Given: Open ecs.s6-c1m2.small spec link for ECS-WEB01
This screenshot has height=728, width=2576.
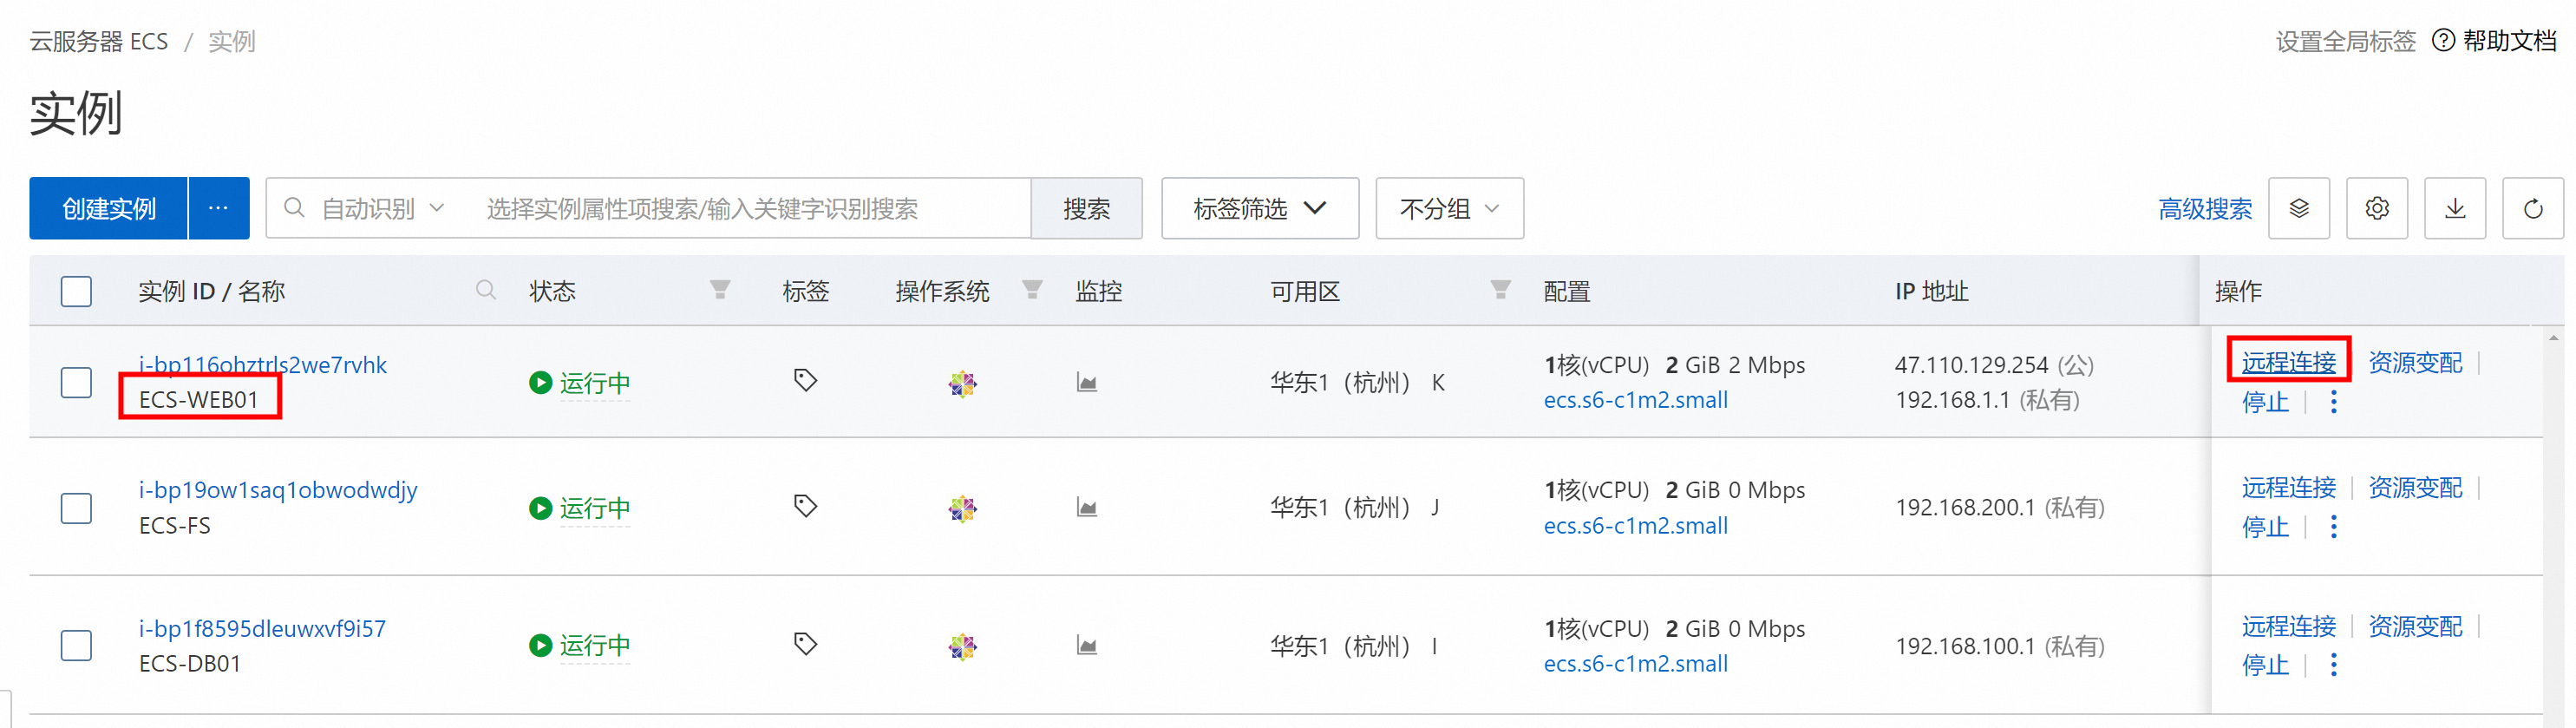Looking at the screenshot, I should click(x=1635, y=400).
